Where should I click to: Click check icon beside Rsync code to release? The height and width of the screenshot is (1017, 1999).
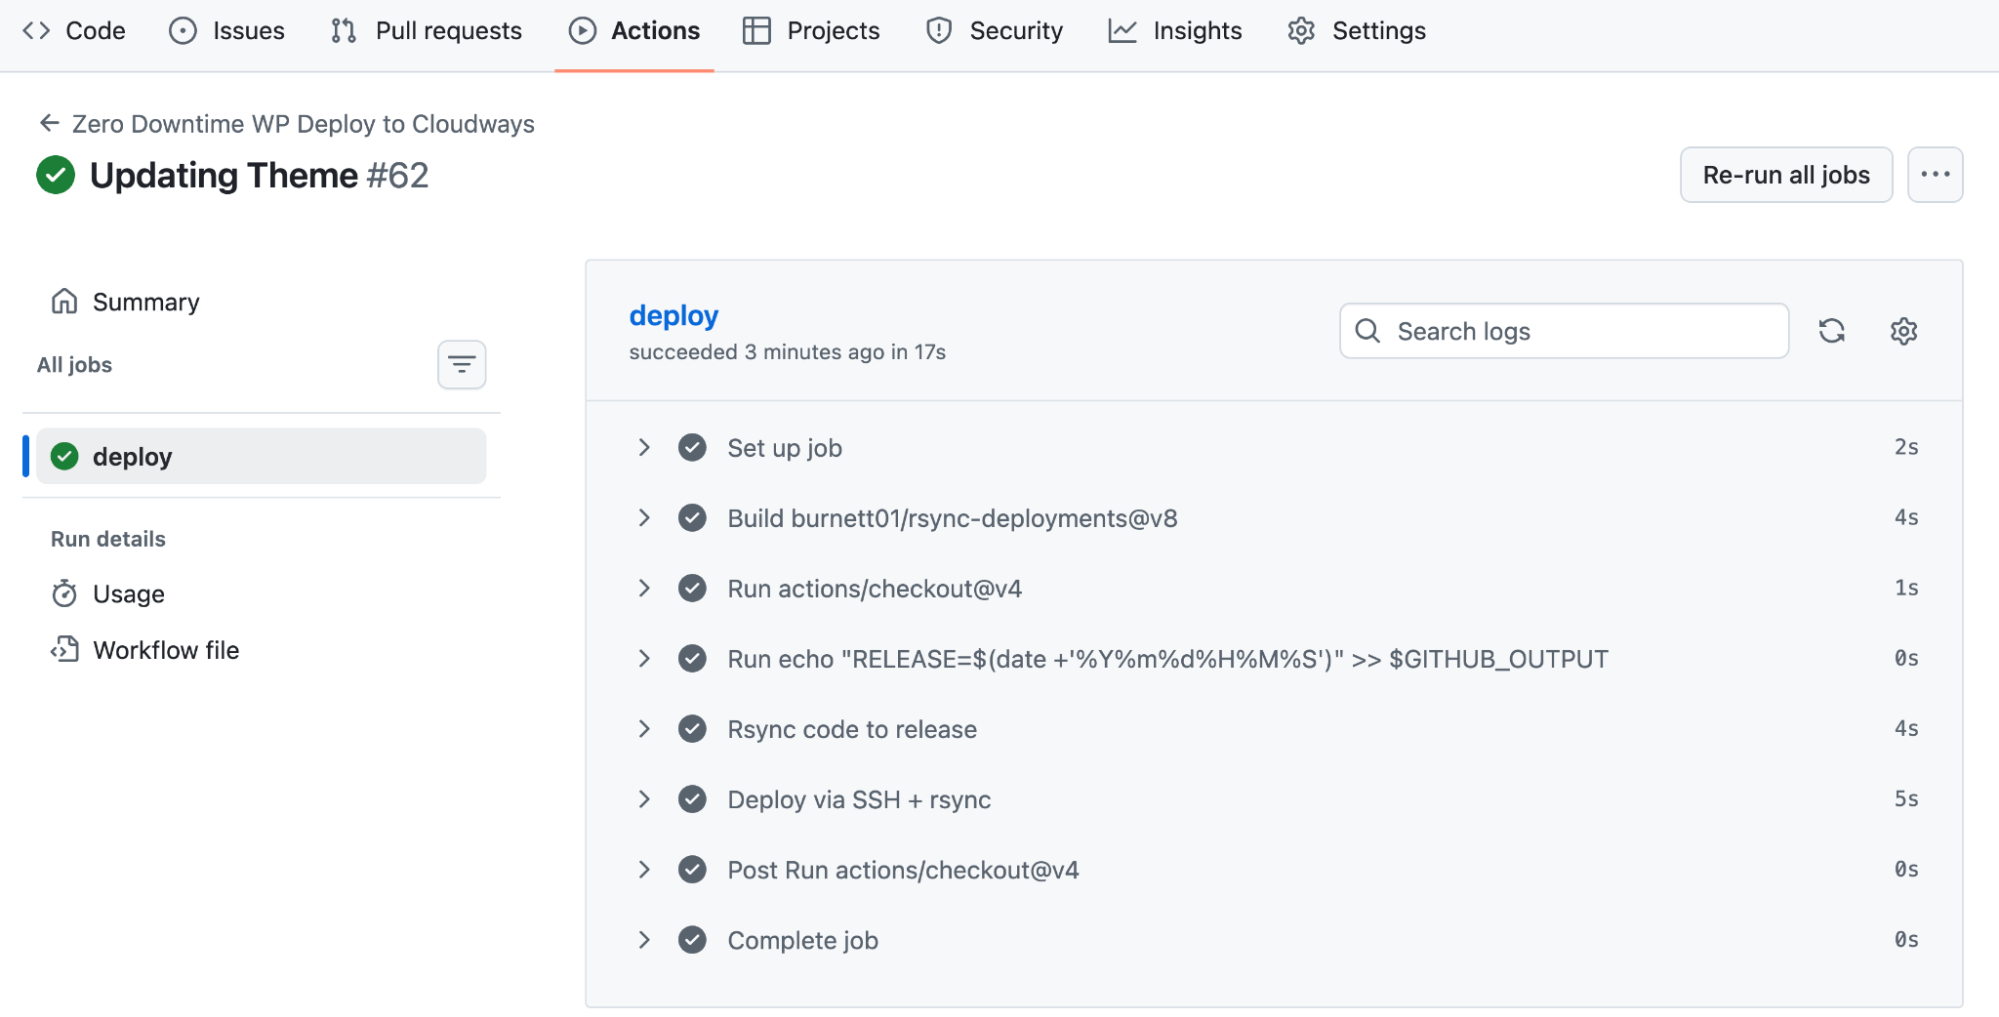pos(692,729)
